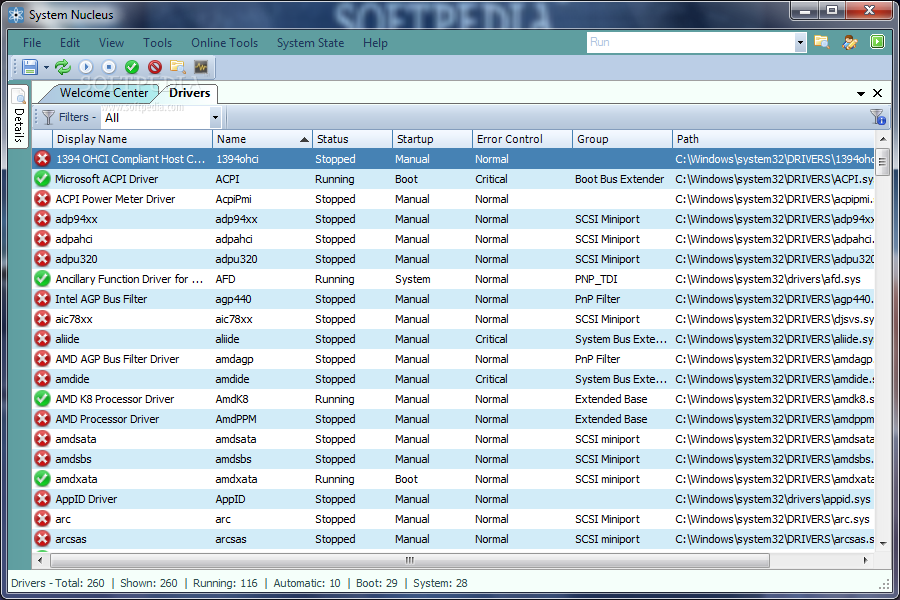Open the Edit menu

click(x=70, y=43)
